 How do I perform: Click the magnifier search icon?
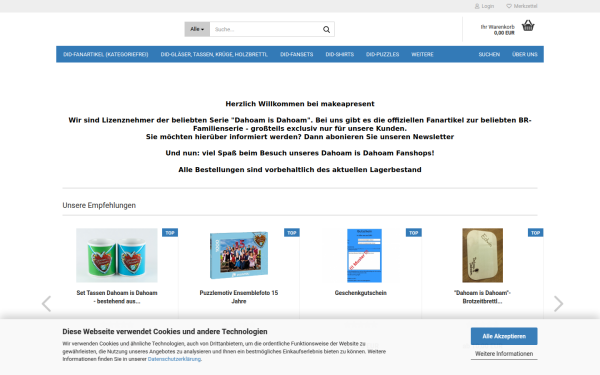tap(326, 29)
